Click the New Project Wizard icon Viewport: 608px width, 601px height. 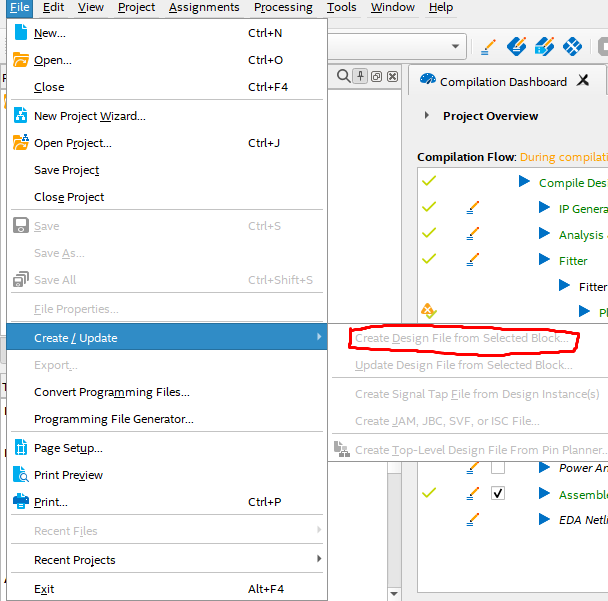pos(21,116)
